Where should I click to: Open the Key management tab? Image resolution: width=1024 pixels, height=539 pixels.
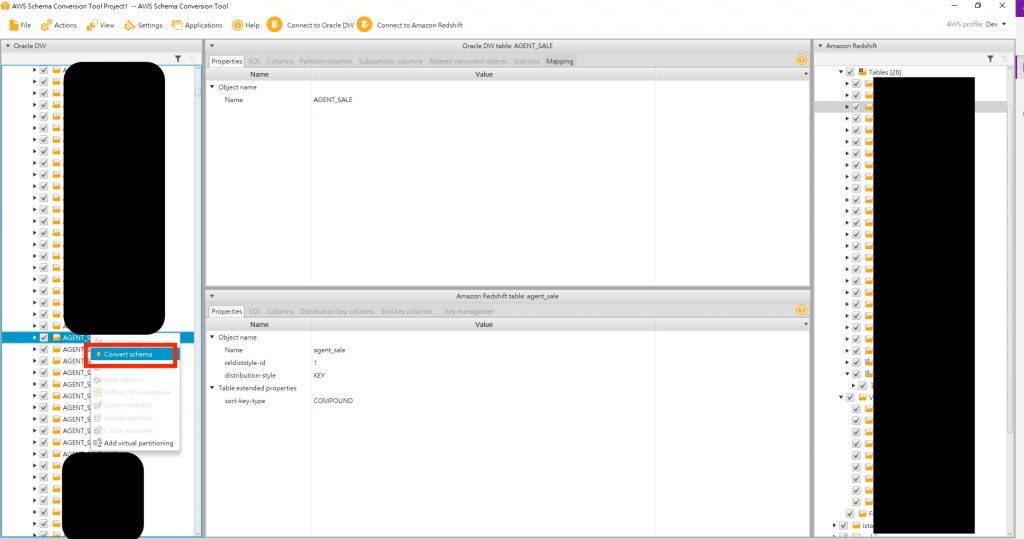[469, 311]
